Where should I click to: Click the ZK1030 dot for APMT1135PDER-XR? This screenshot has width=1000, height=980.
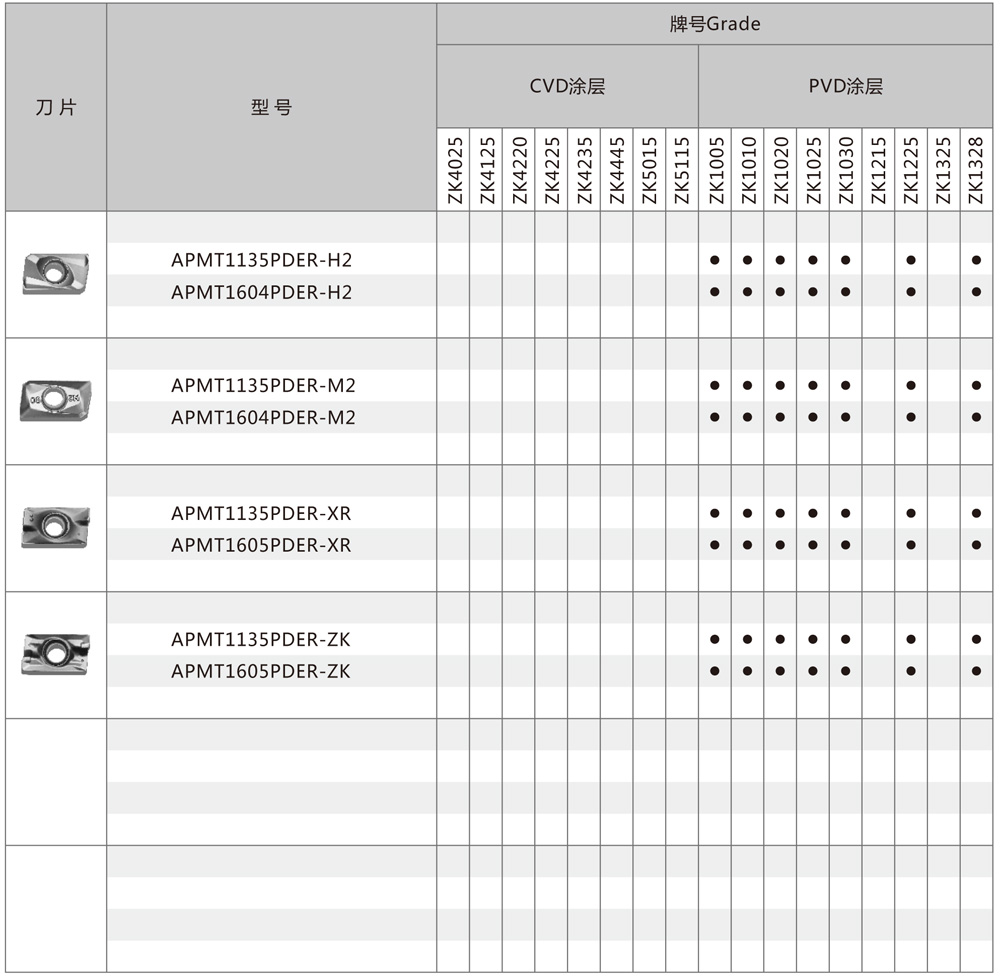(845, 514)
